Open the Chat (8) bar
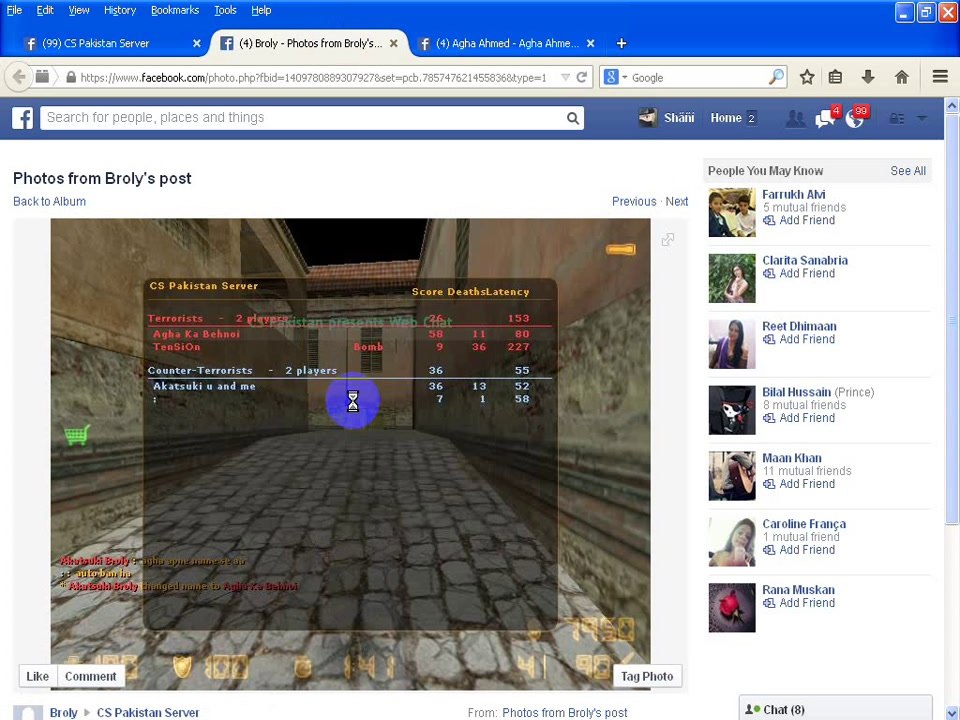960x720 pixels. [835, 709]
